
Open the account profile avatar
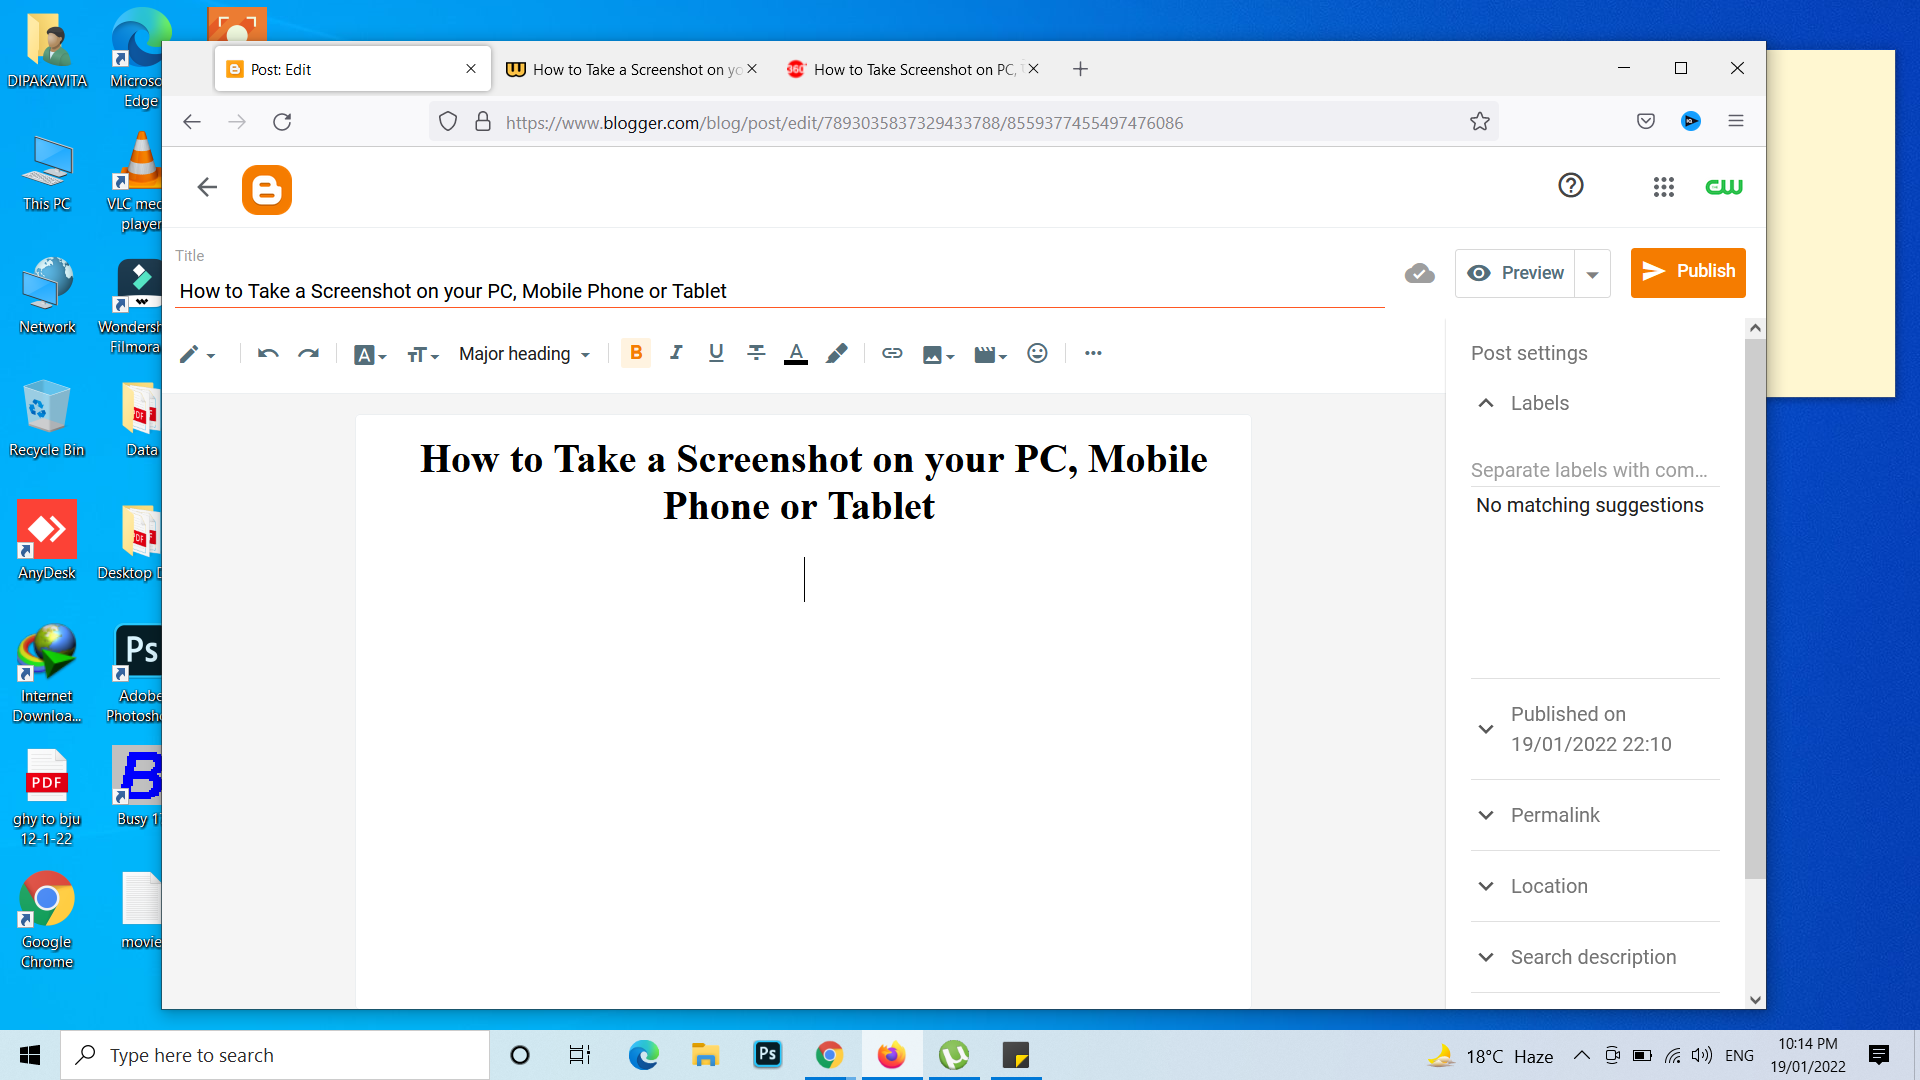1723,187
